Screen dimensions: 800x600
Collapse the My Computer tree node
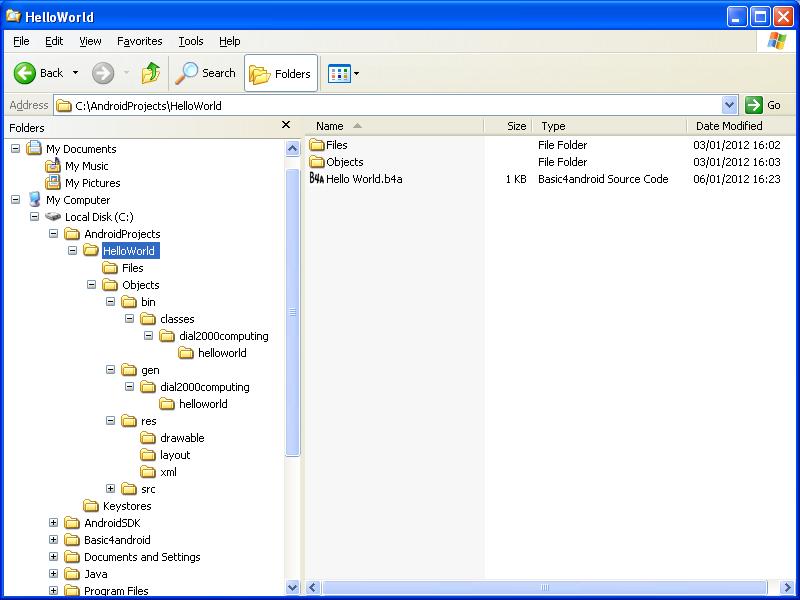pos(16,199)
